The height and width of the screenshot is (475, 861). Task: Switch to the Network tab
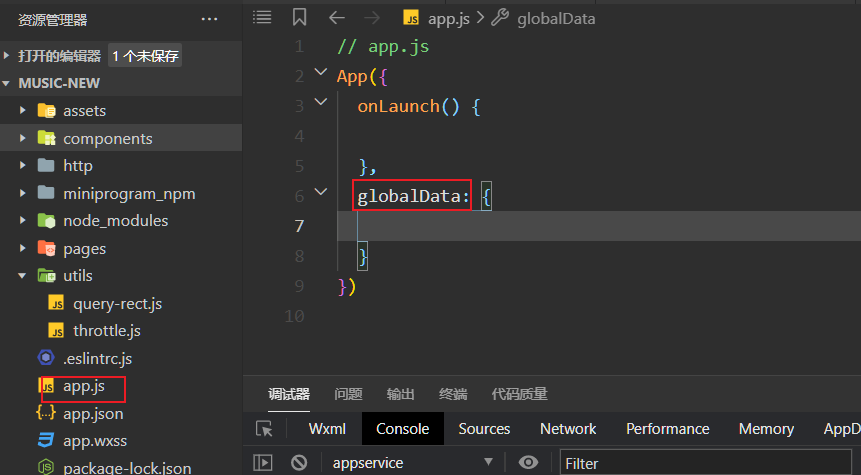(x=568, y=429)
